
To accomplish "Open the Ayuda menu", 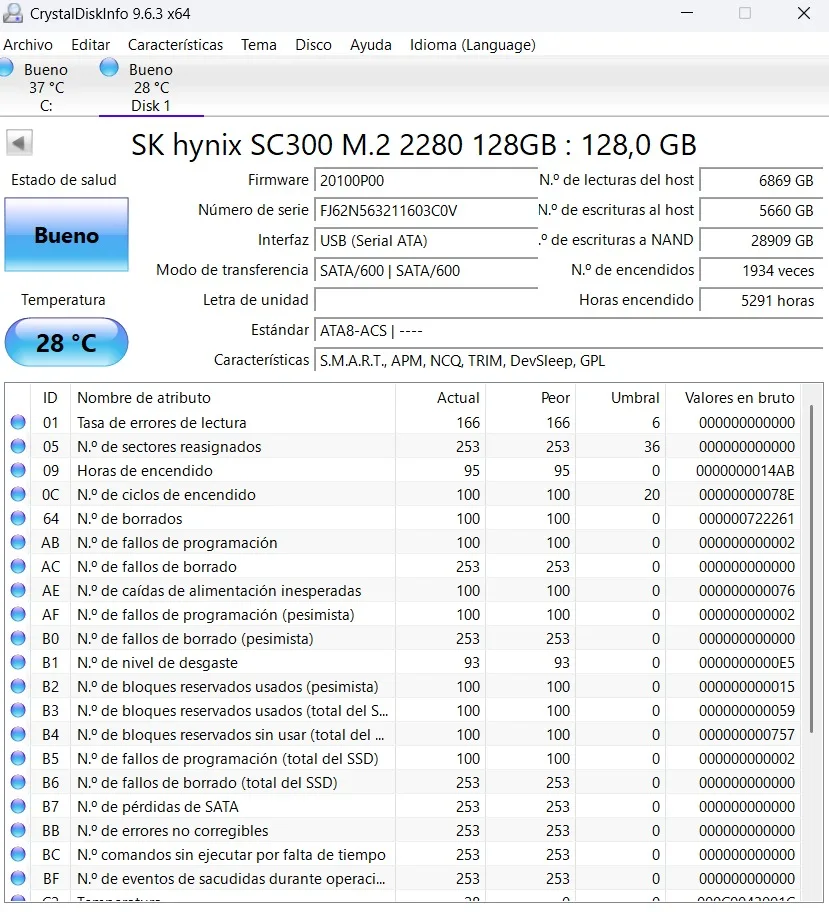I will coord(371,45).
